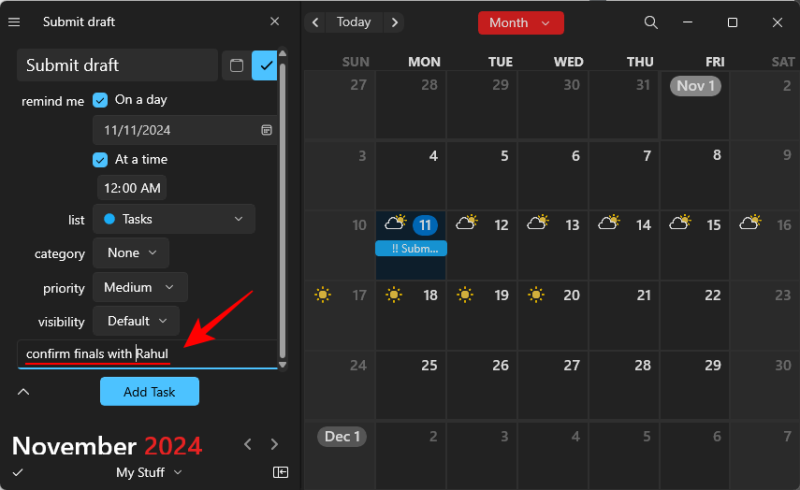
Task: Select the task checkmark type icon
Action: point(265,65)
